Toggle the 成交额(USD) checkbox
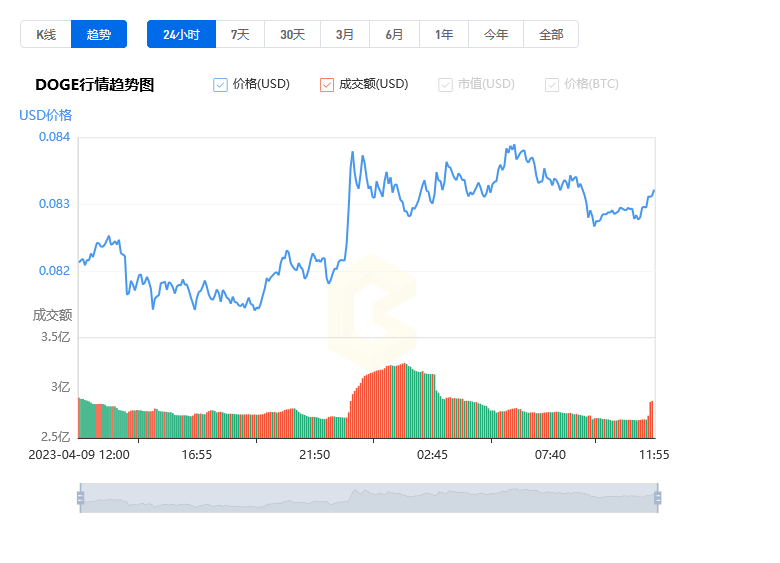The width and height of the screenshot is (780, 563). tap(327, 85)
